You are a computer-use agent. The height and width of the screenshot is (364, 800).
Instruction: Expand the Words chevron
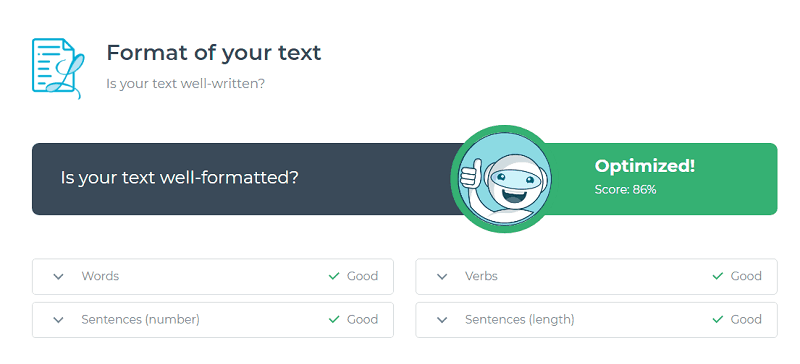pyautogui.click(x=59, y=276)
